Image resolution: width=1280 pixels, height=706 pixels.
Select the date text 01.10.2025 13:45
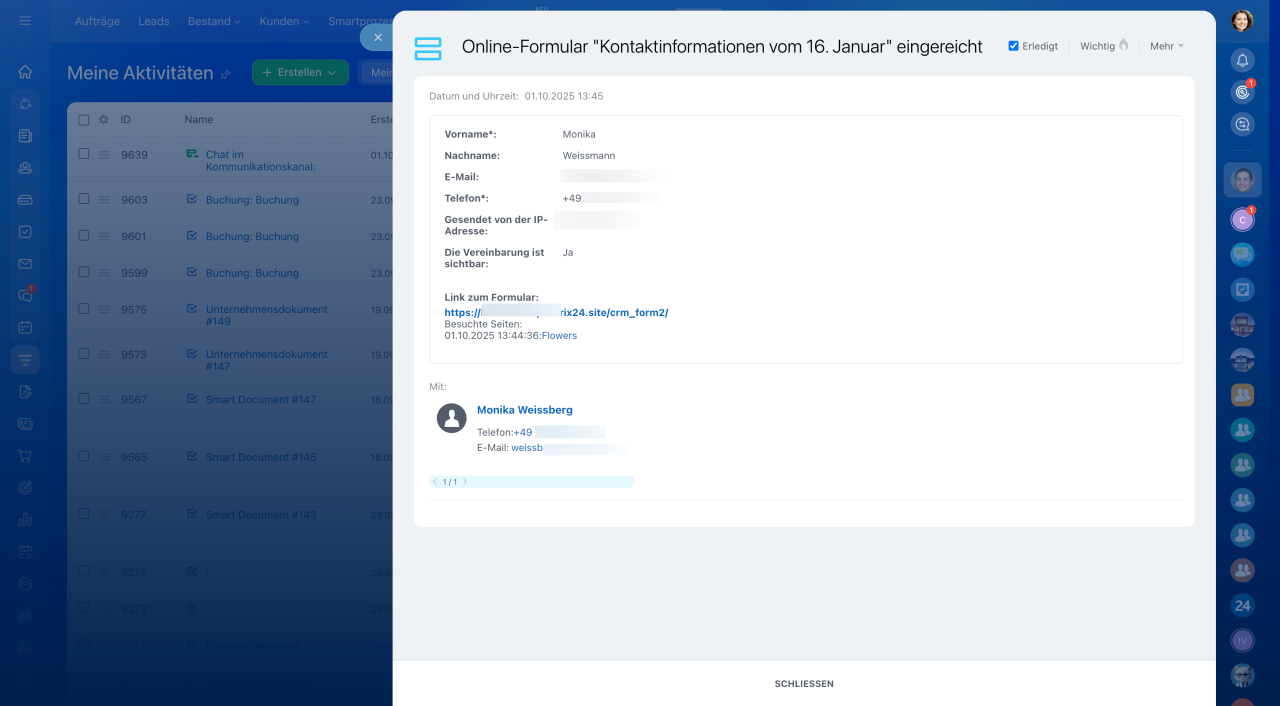[564, 96]
